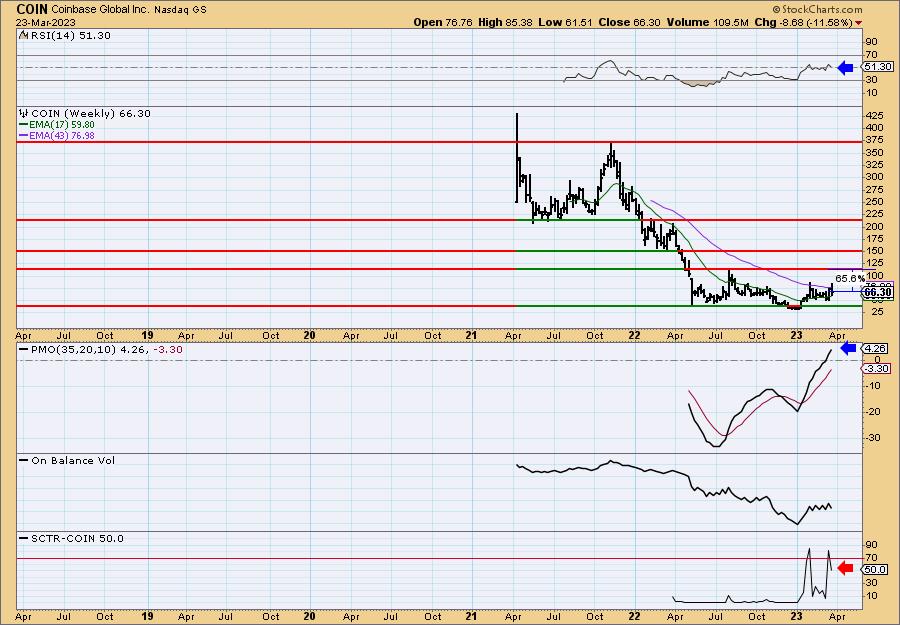Viewport: 900px width, 625px height.
Task: Click the EMA(17) 59.80 legend entry
Action: pos(63,125)
